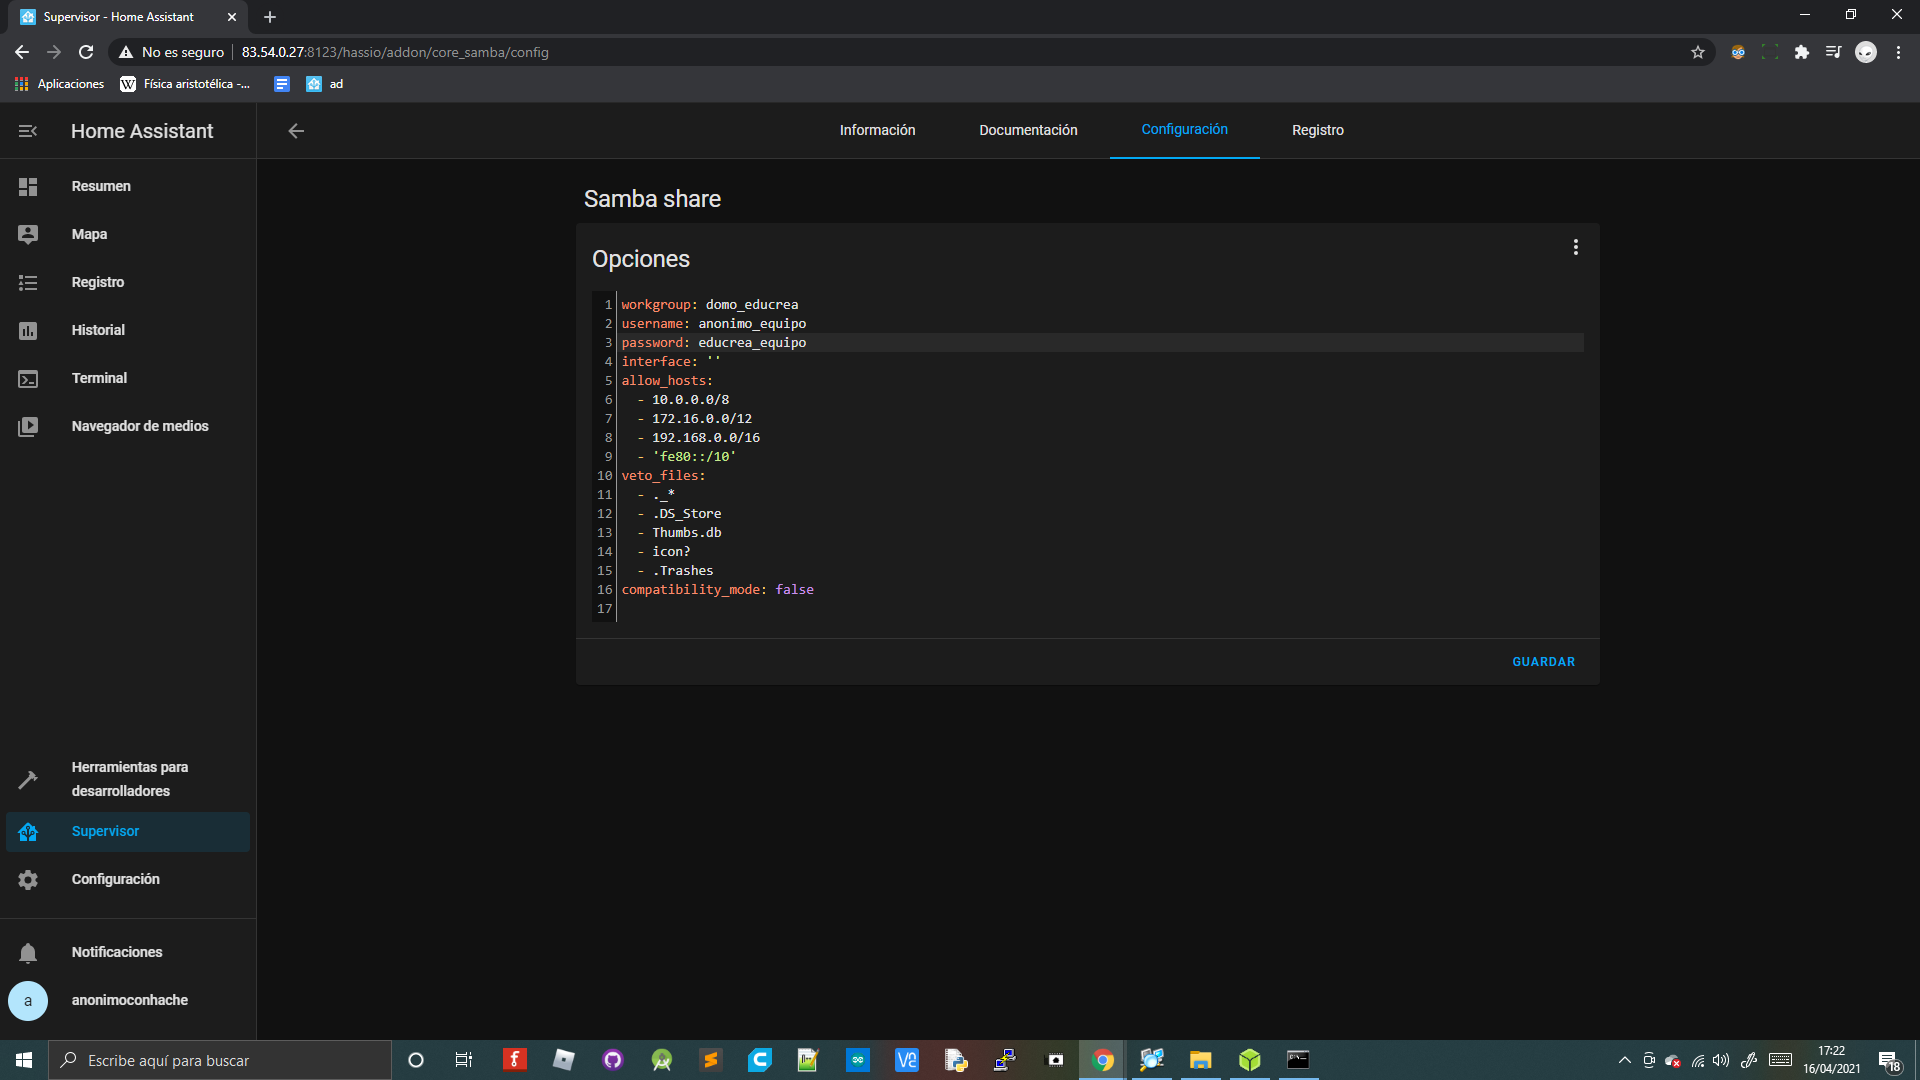Open the Historial chart icon

(x=28, y=331)
